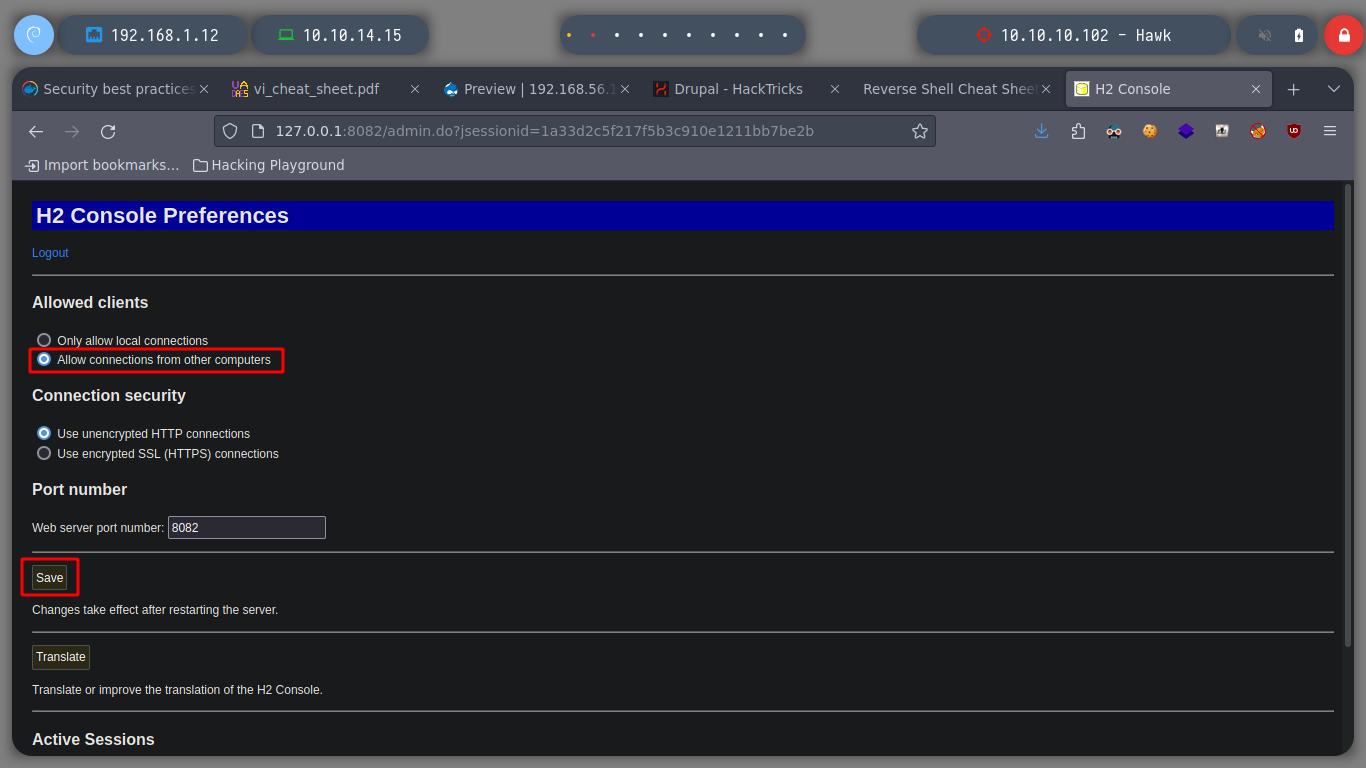Click the Translate button

(61, 657)
